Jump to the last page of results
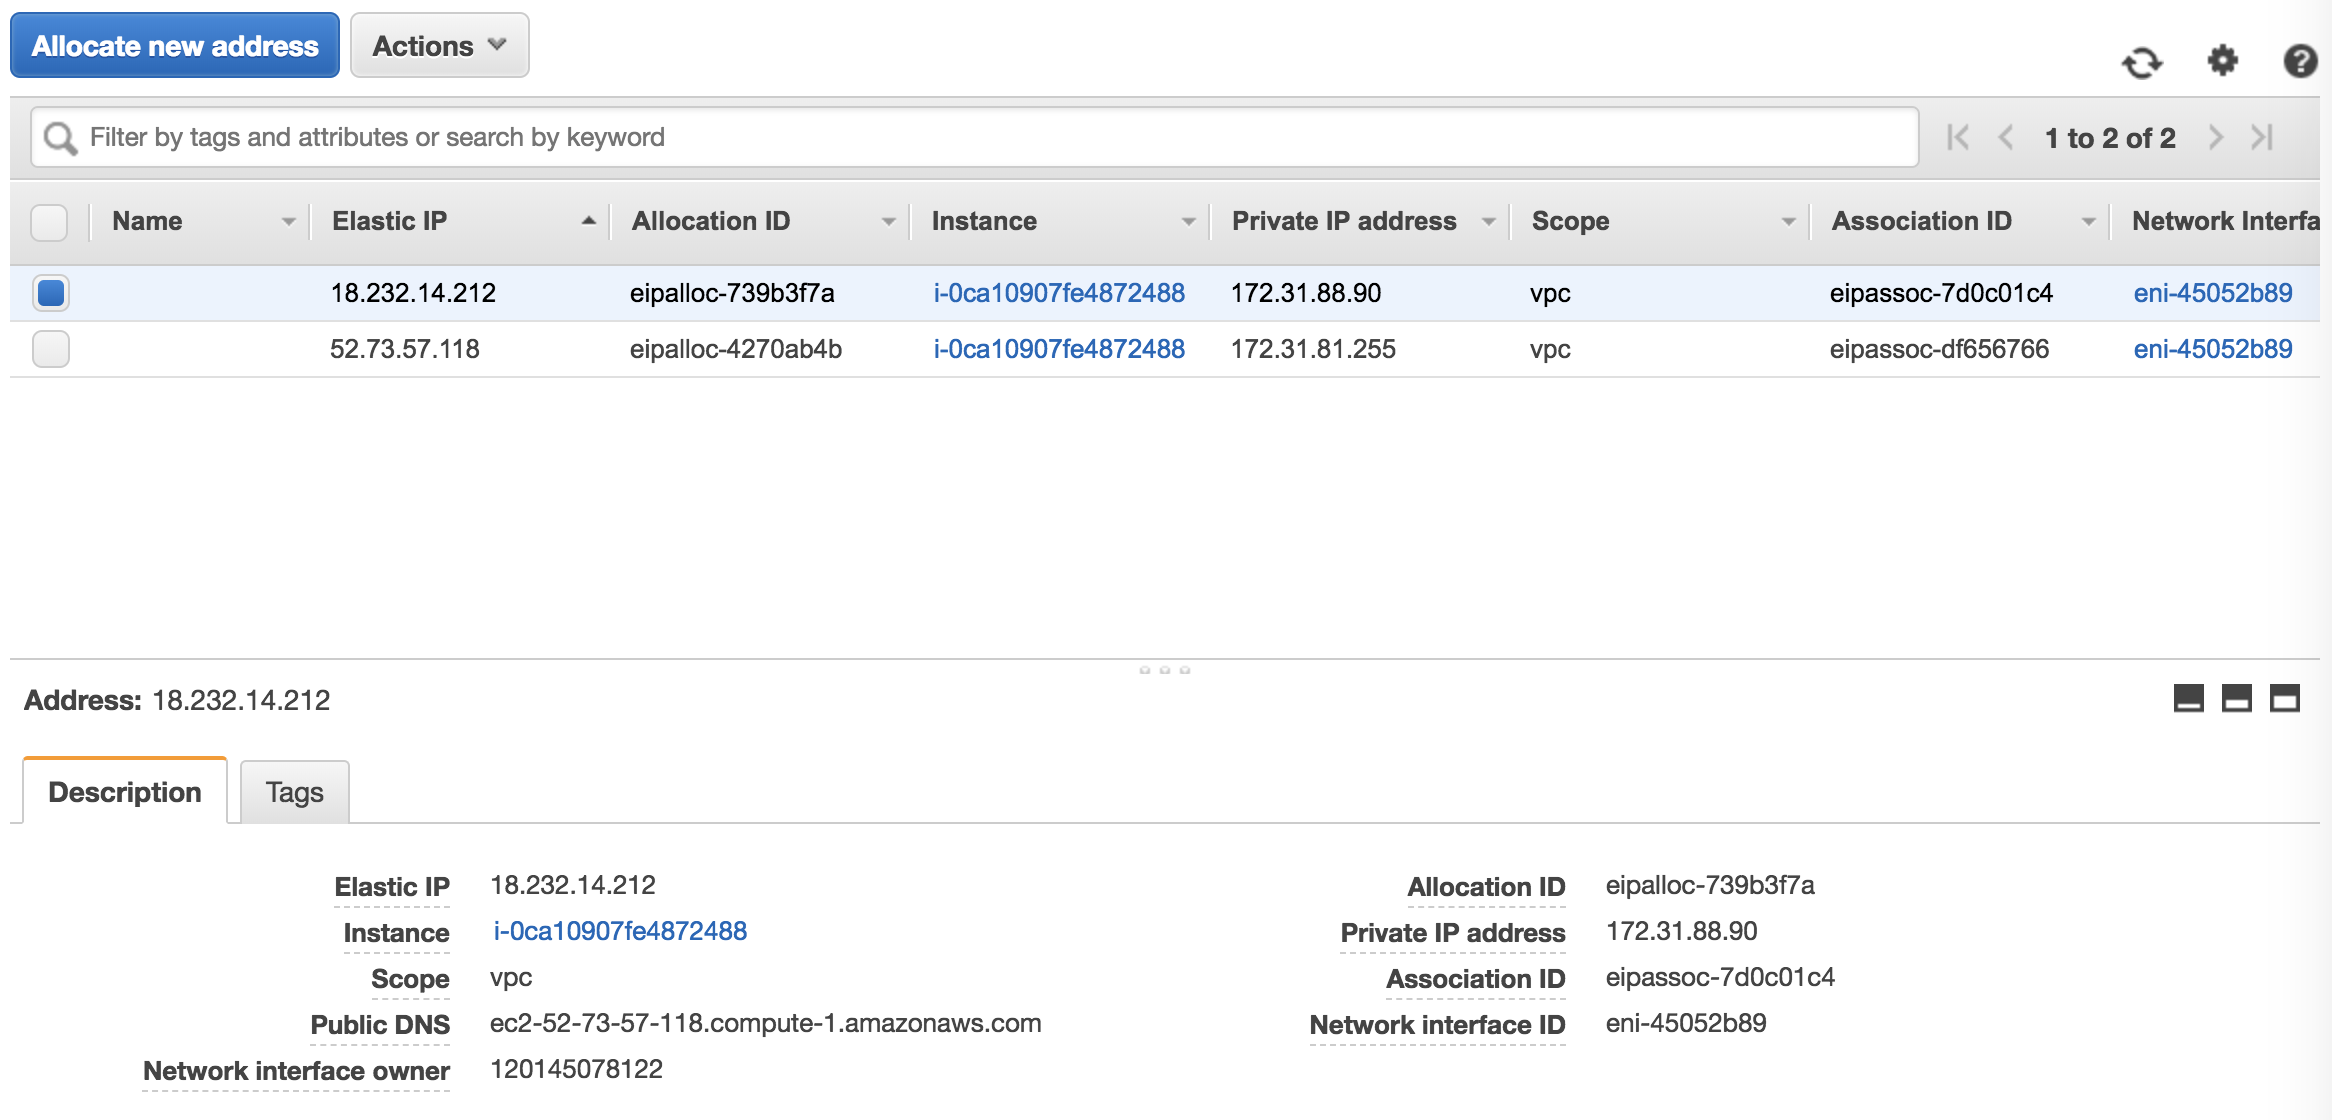2332x1120 pixels. click(2262, 137)
